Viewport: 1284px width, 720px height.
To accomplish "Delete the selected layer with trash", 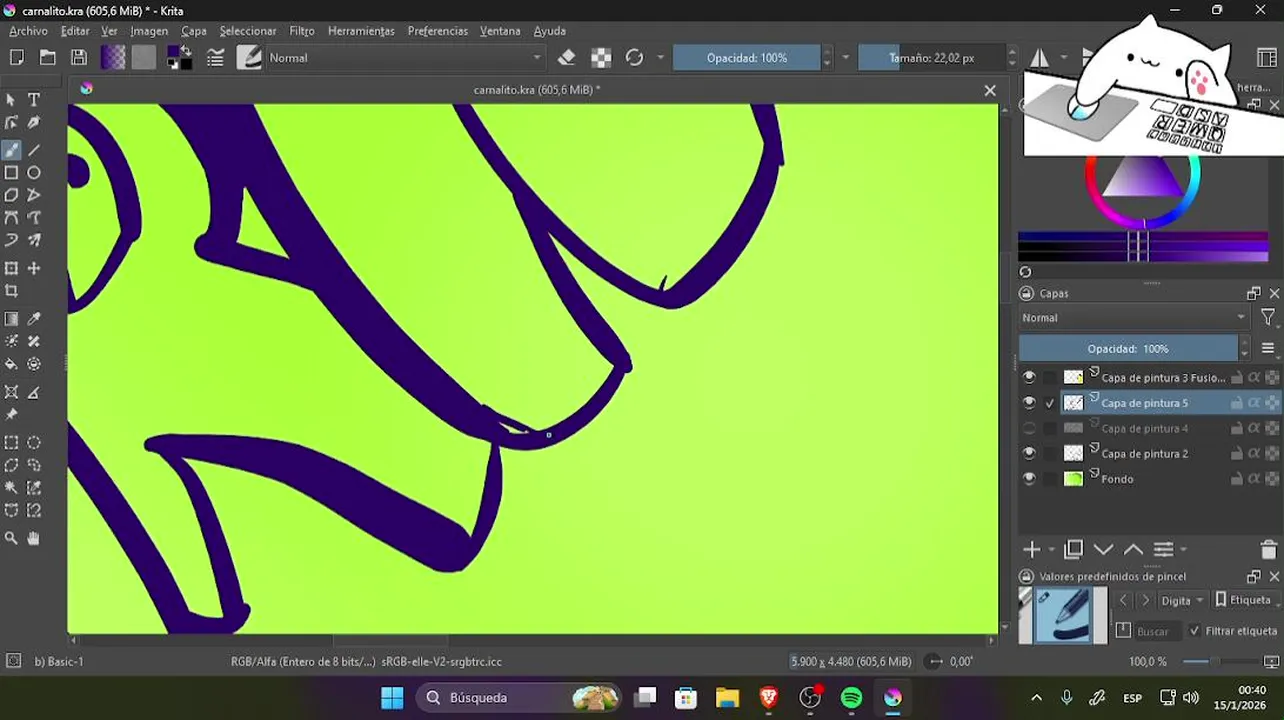I will pos(1269,550).
